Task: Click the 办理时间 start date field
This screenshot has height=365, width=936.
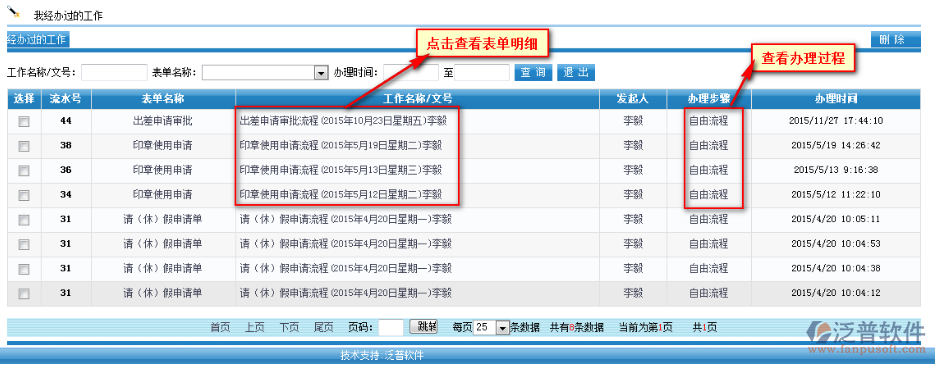Action: 411,73
